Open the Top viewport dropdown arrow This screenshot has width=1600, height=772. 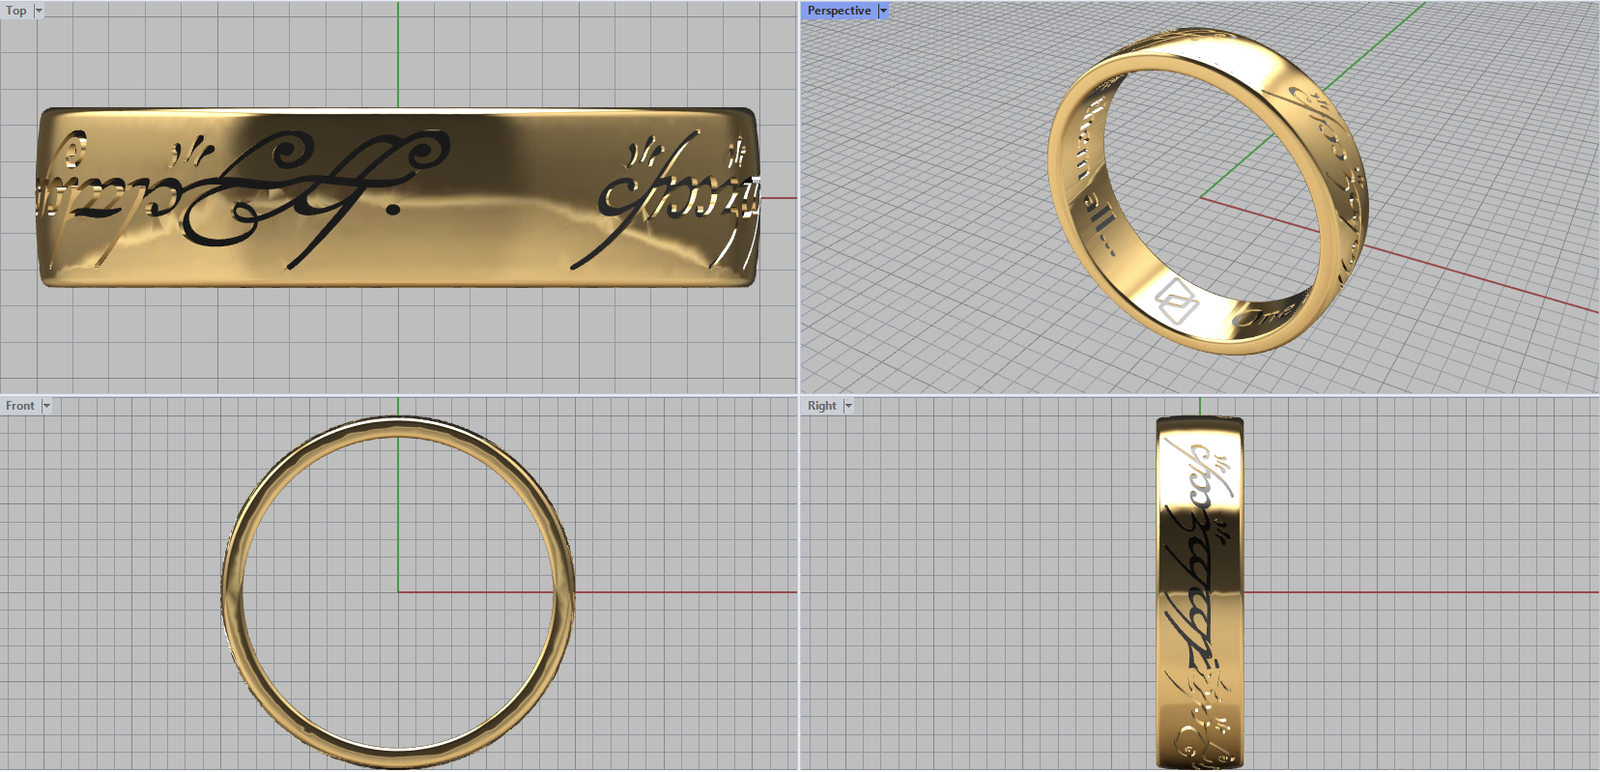[39, 11]
